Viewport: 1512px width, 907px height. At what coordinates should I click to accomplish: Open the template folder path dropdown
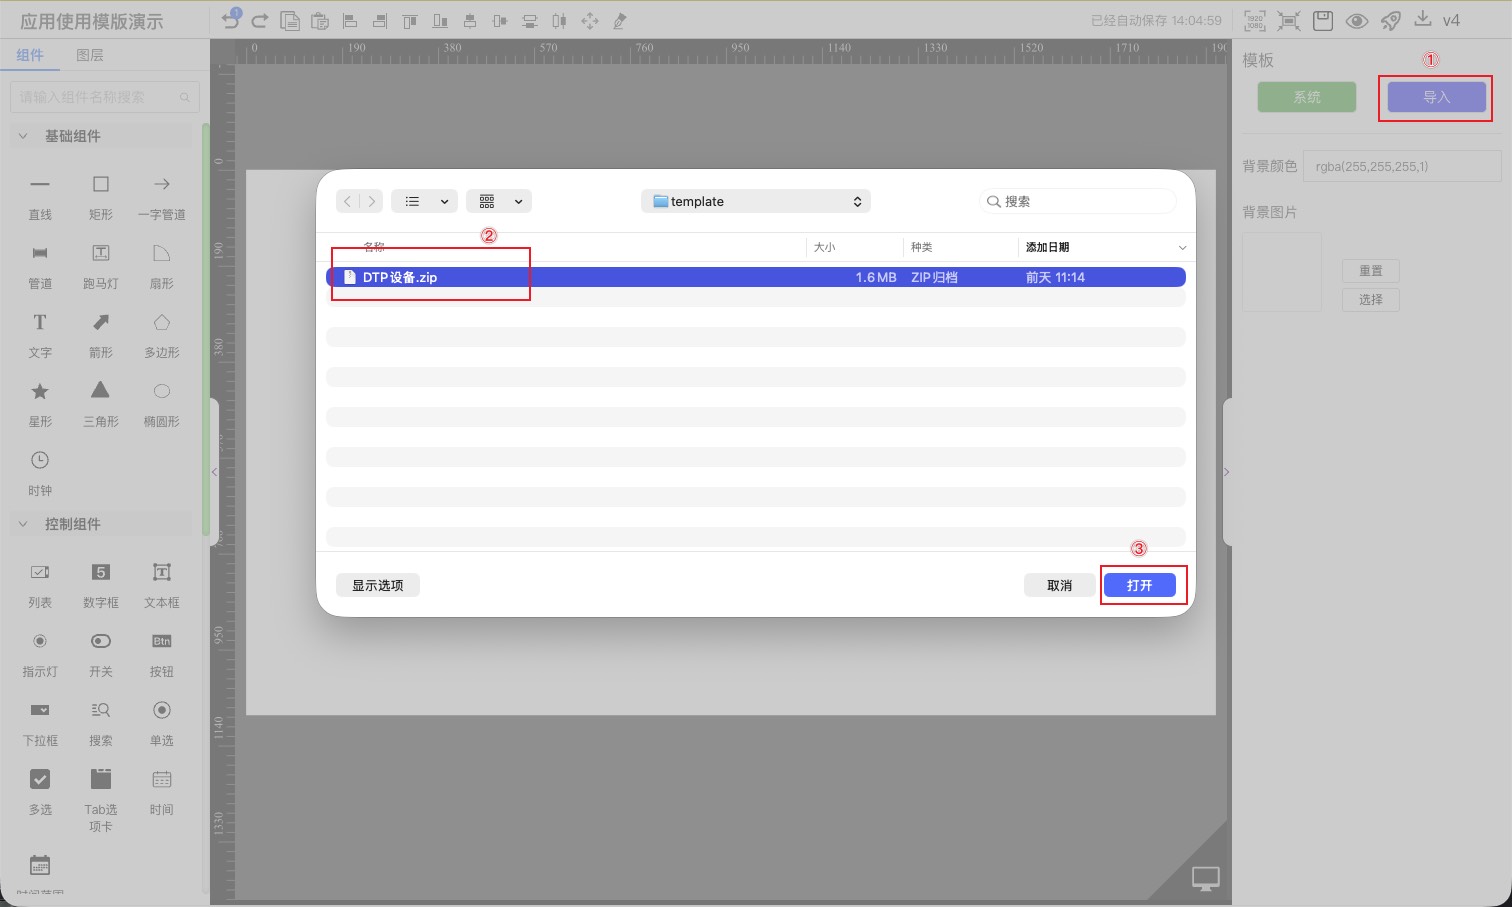coord(755,201)
